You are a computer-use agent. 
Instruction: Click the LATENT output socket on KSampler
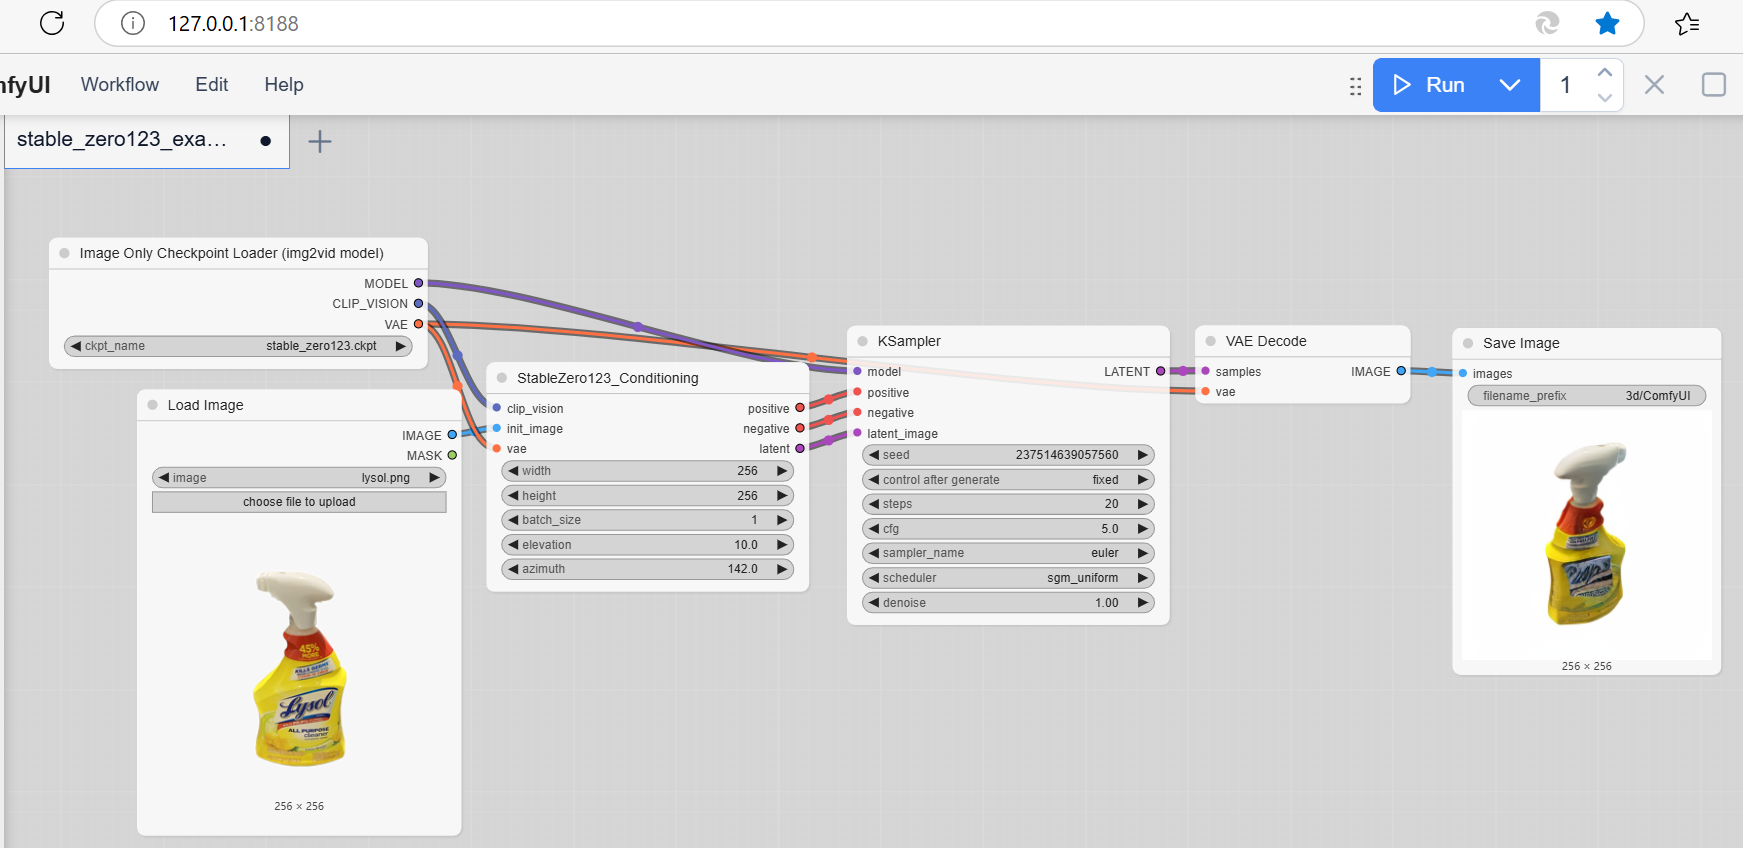point(1160,371)
